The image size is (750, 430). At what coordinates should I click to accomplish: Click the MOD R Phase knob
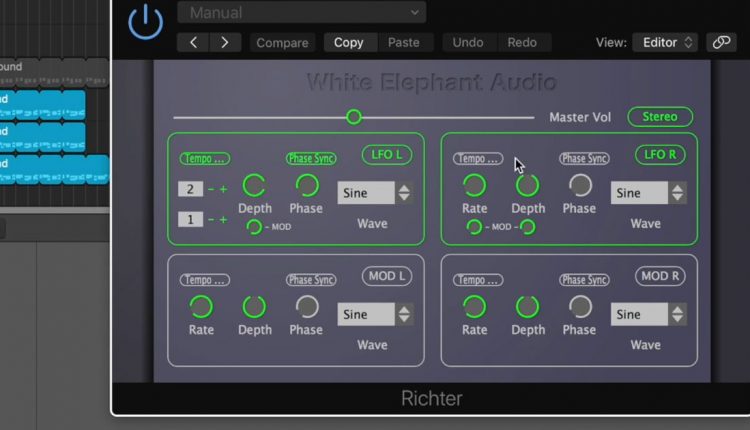point(580,307)
